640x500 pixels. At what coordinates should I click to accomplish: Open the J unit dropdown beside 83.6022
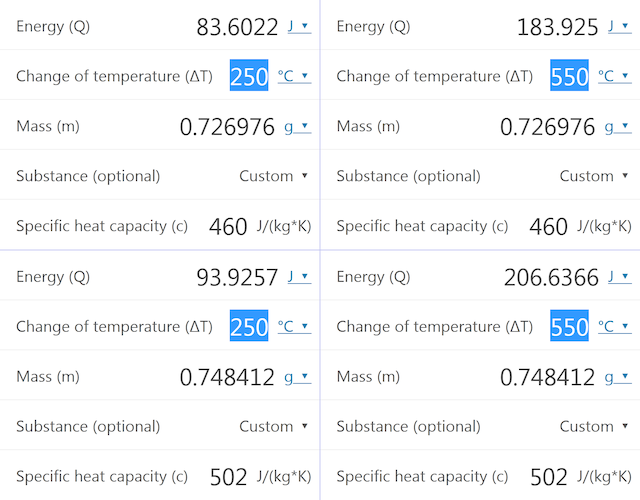pos(299,27)
